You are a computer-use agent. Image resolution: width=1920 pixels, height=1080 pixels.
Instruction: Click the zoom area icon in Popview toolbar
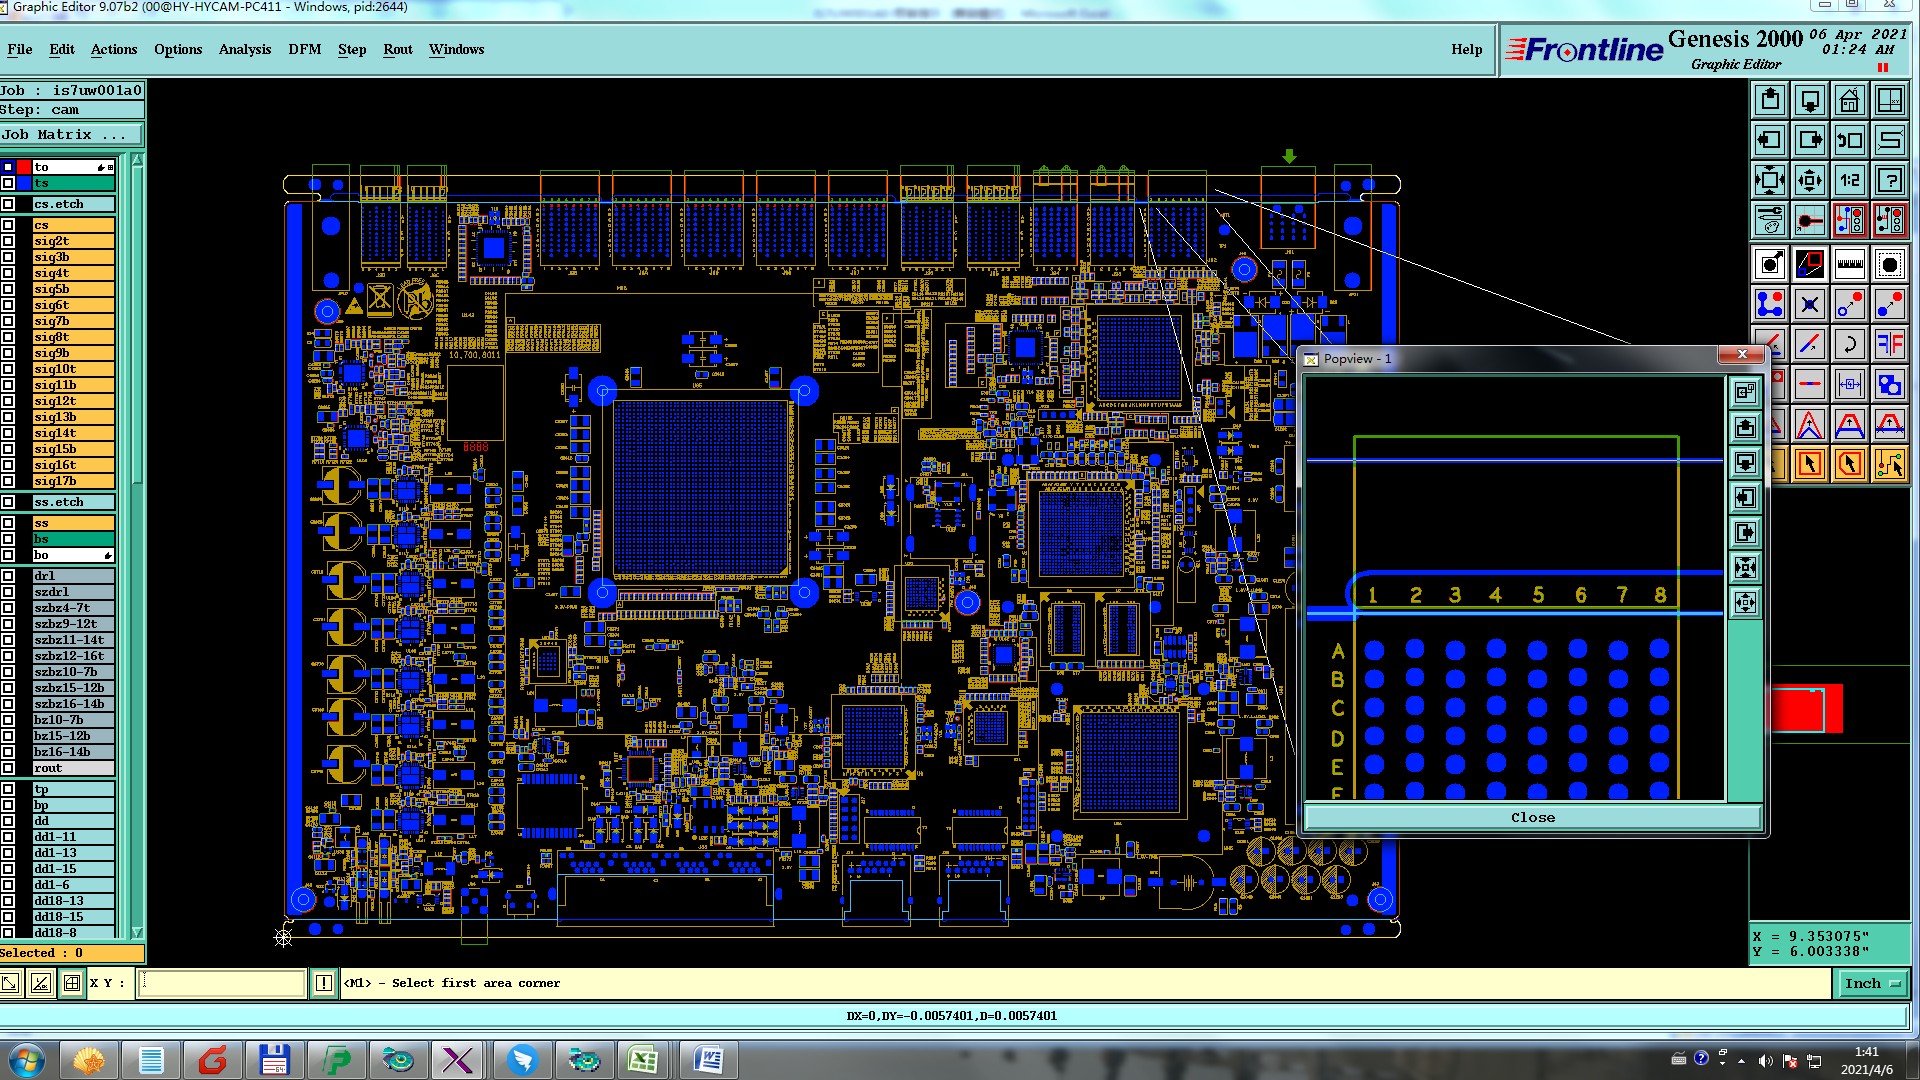(1745, 392)
